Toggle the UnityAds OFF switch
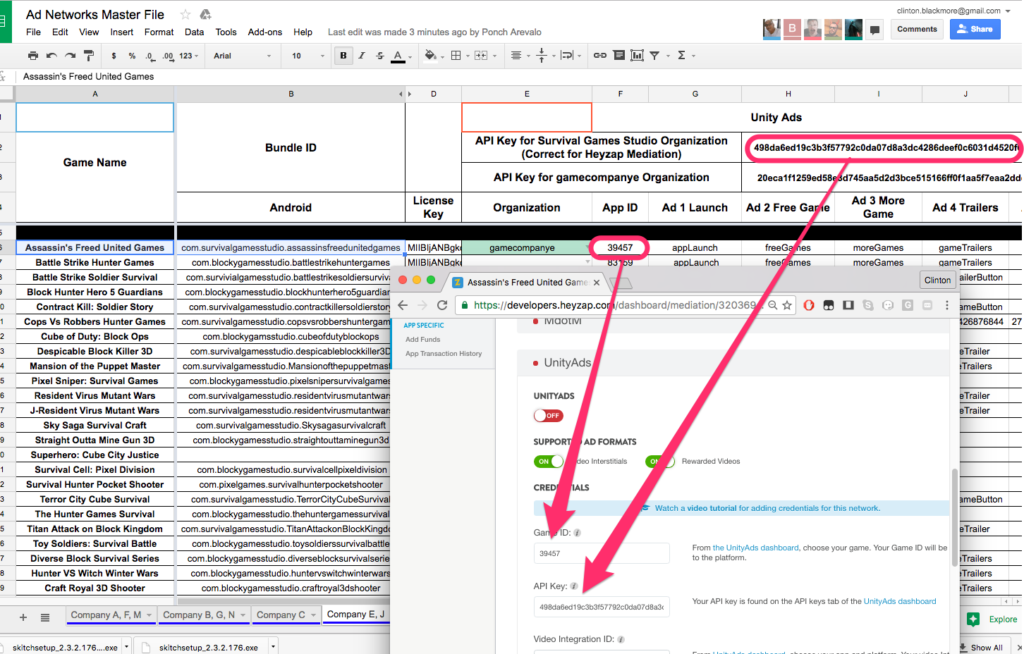 [548, 416]
